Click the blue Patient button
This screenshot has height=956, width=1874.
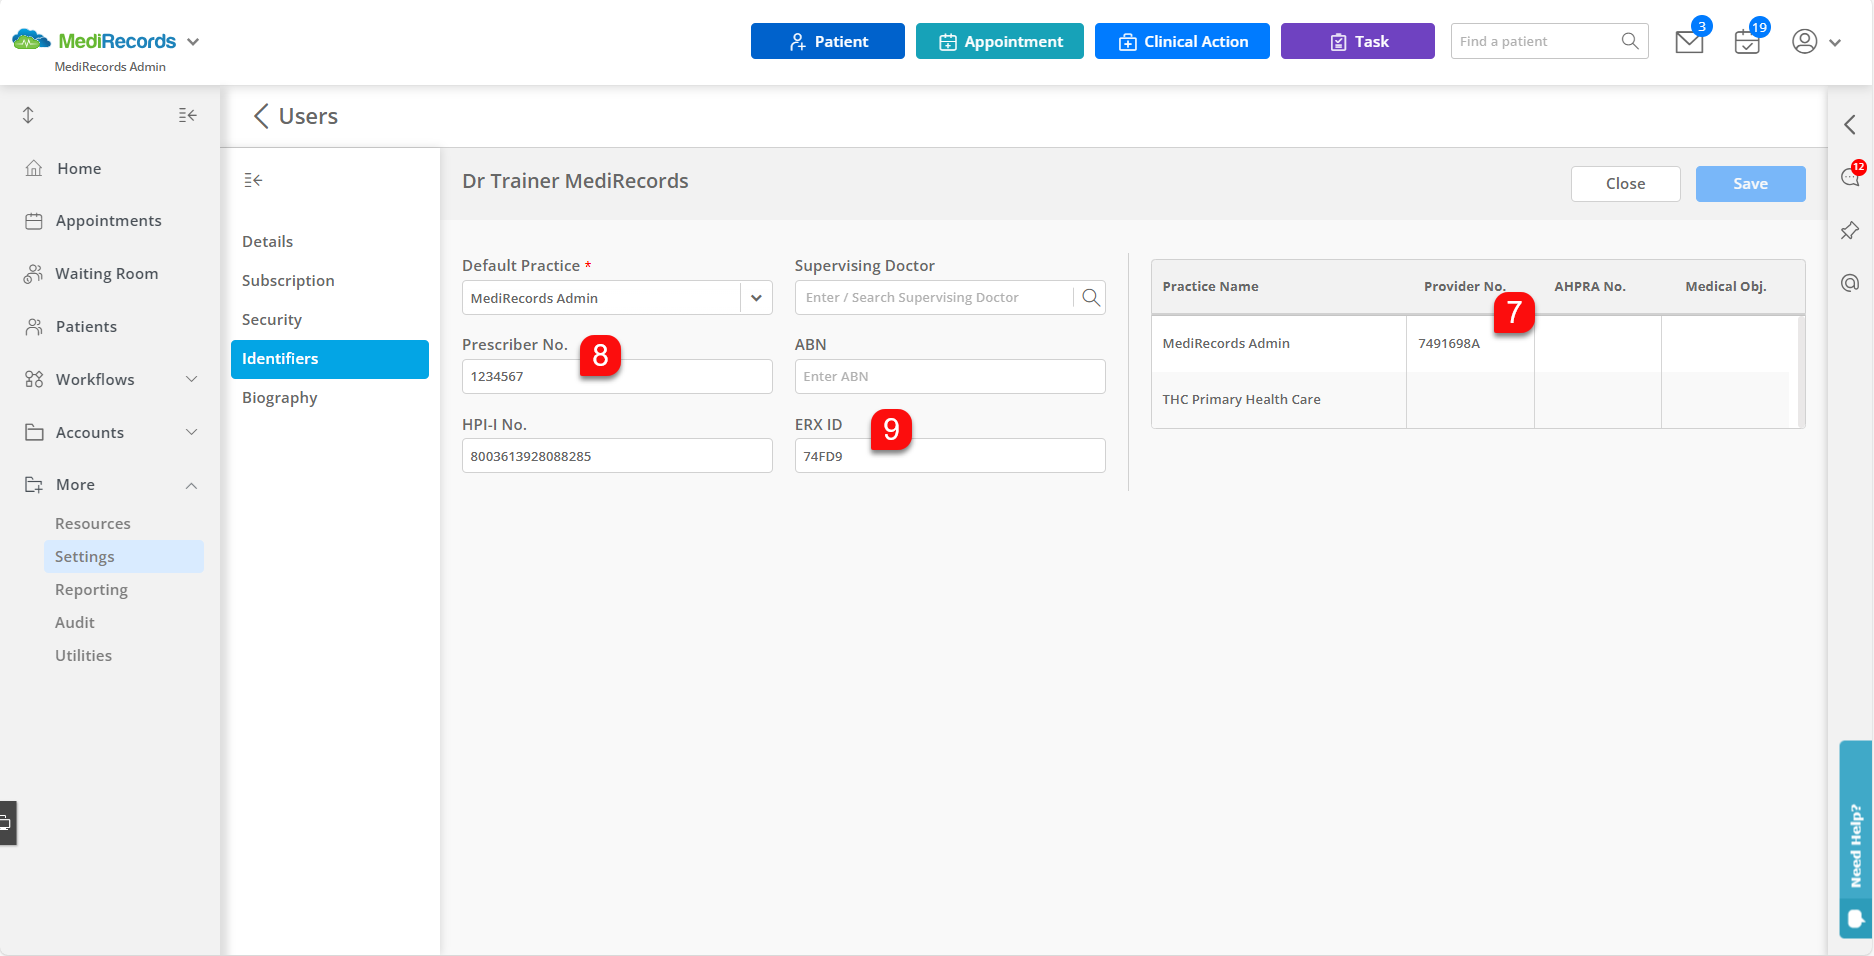point(828,41)
